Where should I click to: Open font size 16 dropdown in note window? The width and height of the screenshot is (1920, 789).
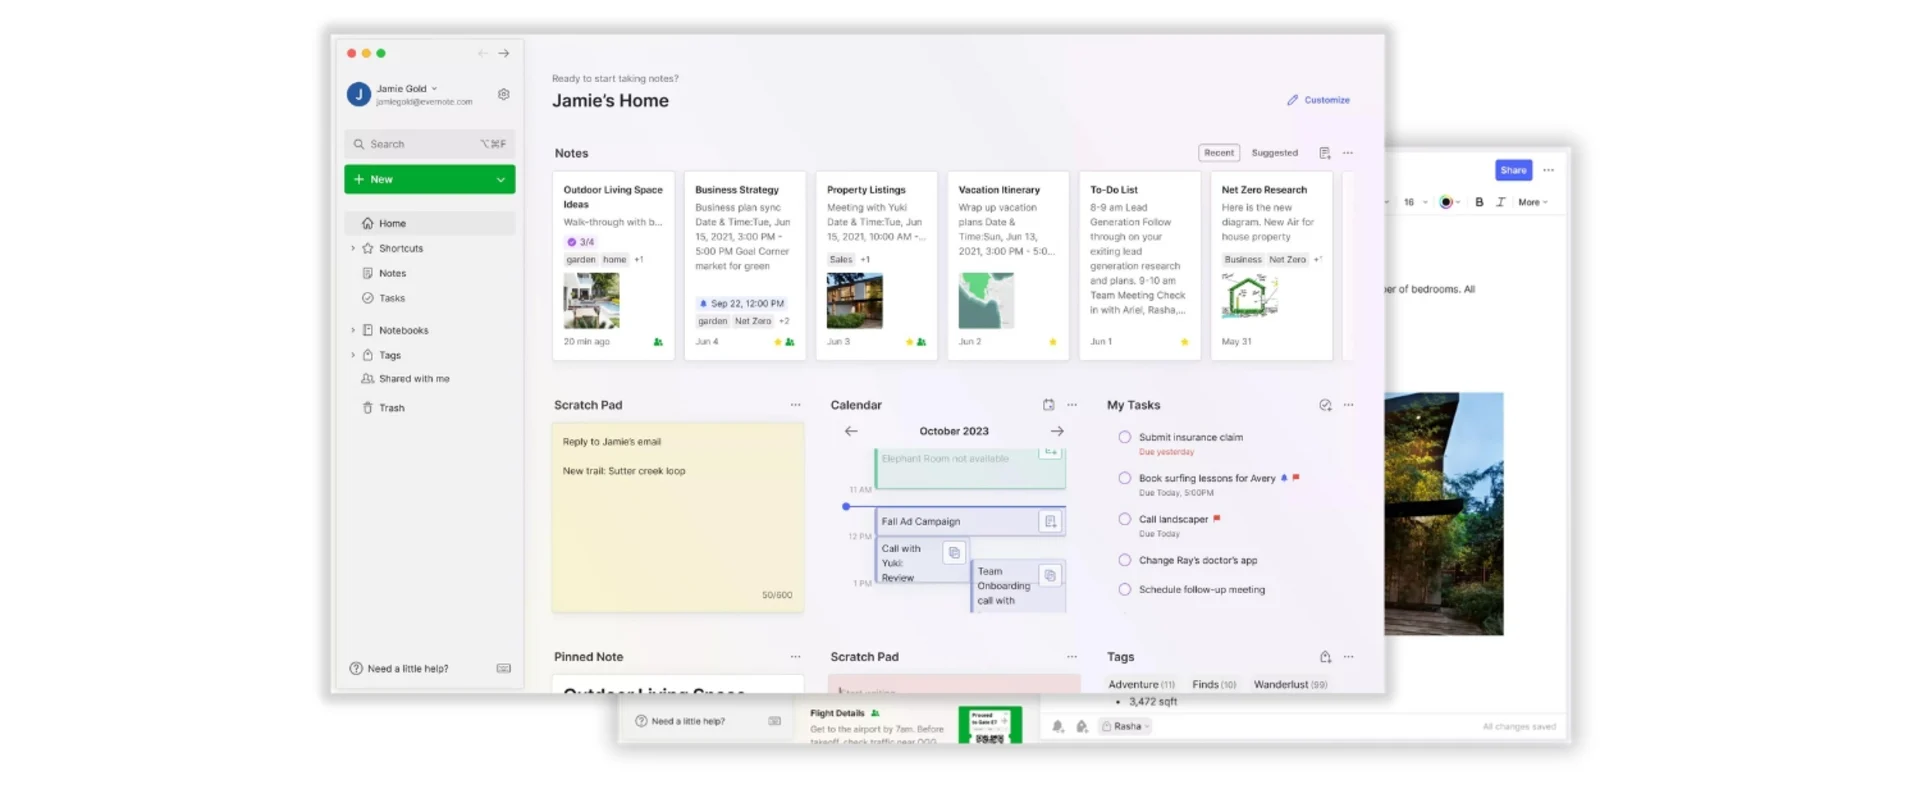coord(1415,202)
